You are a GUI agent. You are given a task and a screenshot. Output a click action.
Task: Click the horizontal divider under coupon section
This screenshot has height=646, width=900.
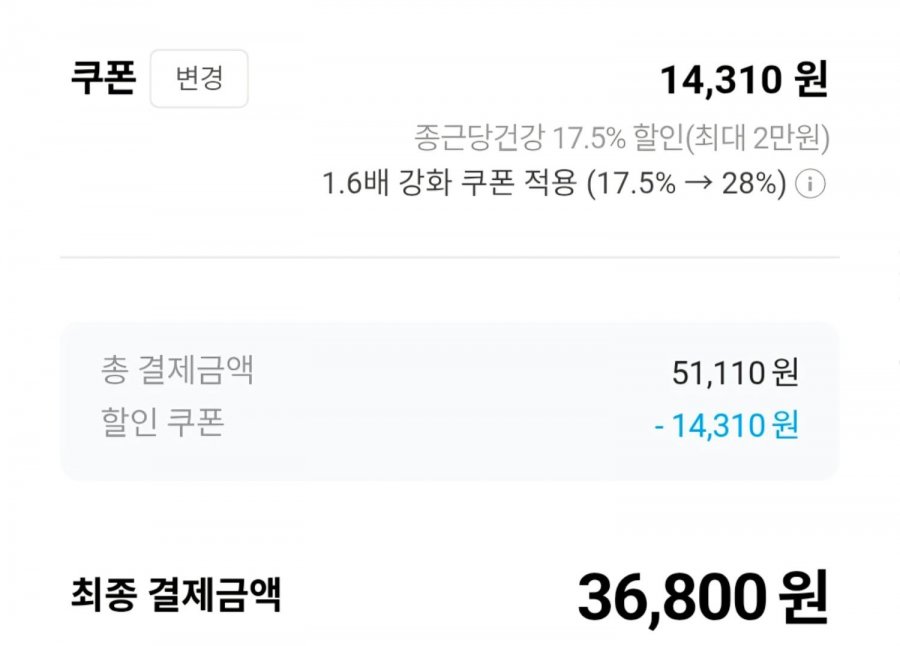click(450, 258)
